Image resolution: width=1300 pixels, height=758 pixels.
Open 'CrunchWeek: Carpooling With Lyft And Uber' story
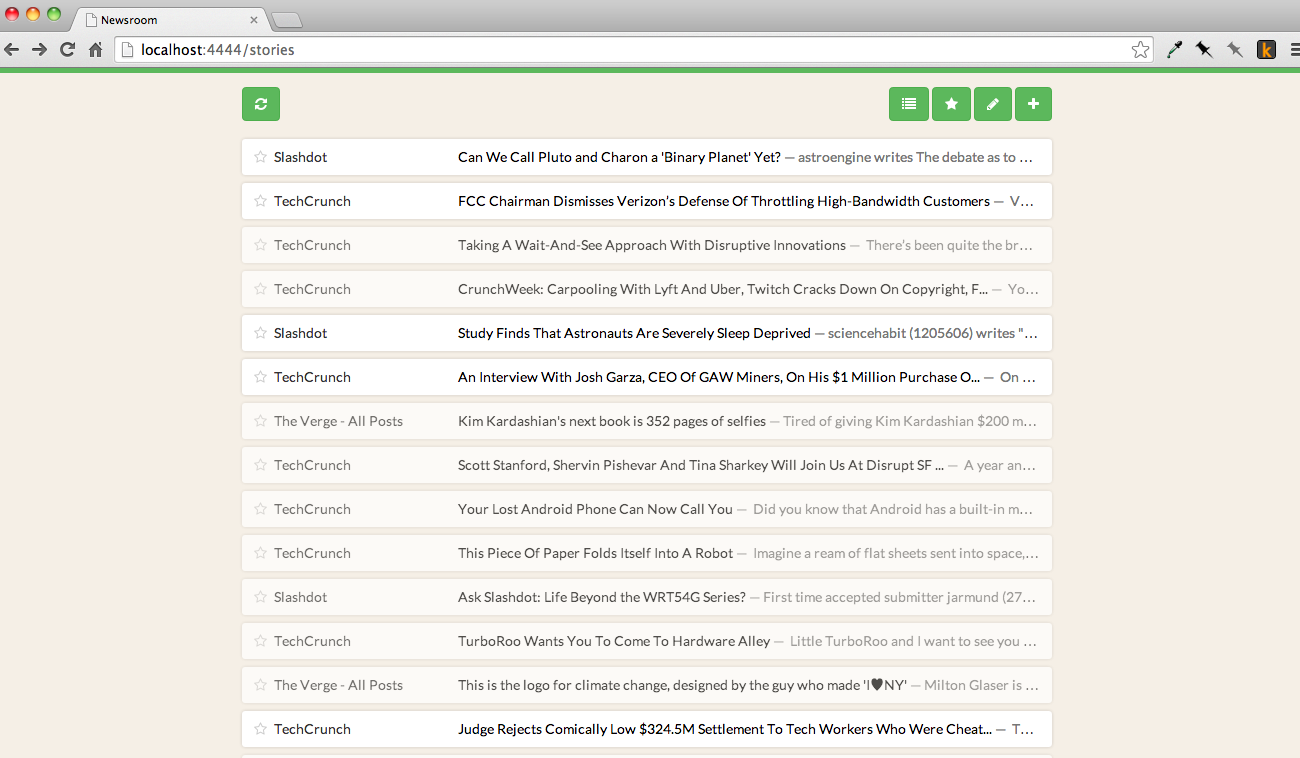723,289
